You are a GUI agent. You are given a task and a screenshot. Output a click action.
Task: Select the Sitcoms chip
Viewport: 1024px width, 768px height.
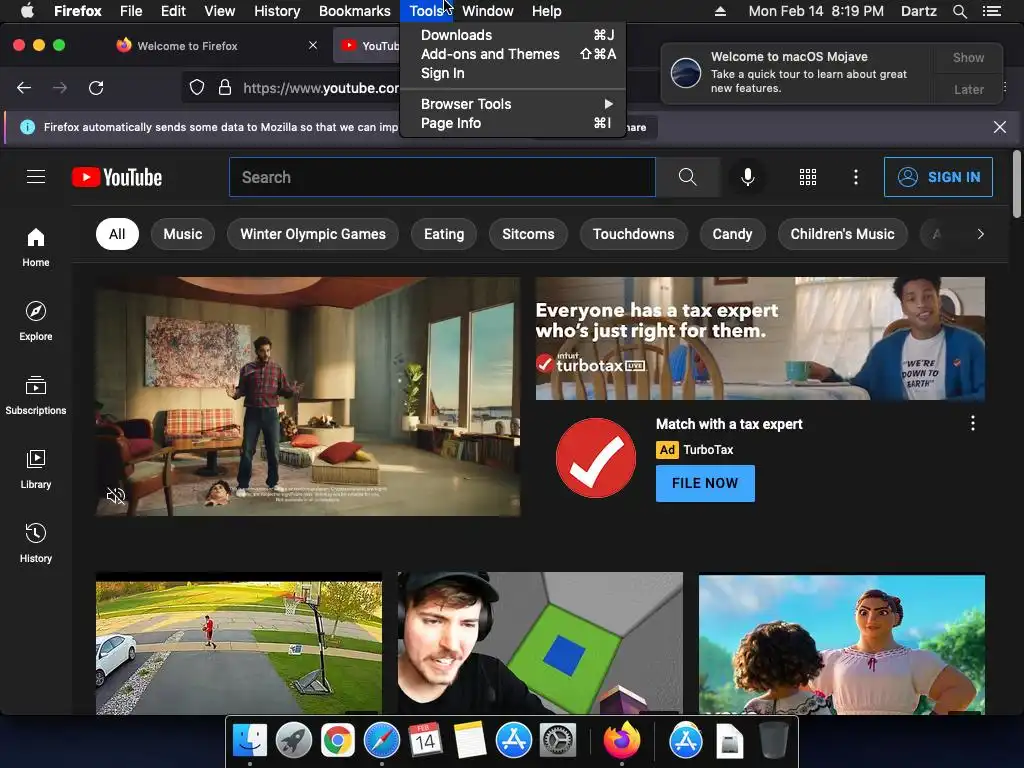(528, 234)
